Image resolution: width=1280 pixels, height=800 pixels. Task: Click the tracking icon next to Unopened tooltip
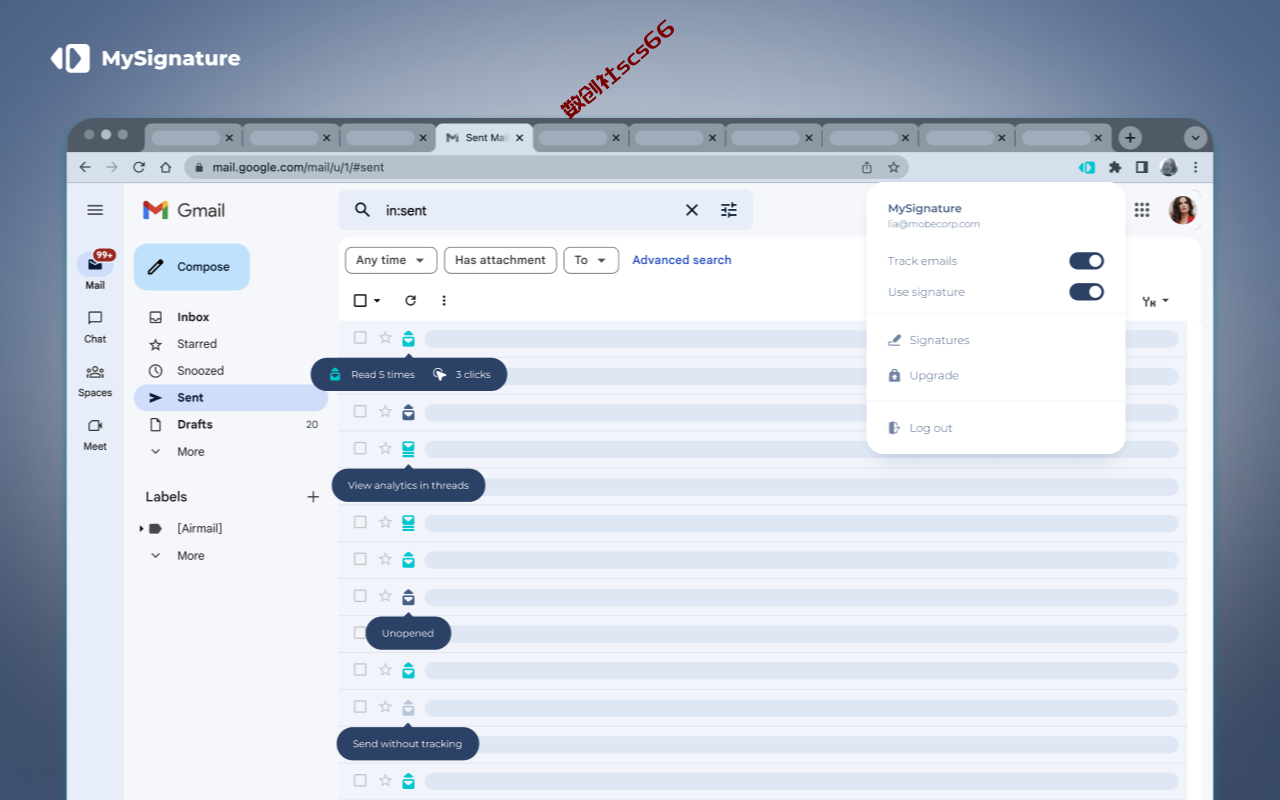tap(408, 597)
